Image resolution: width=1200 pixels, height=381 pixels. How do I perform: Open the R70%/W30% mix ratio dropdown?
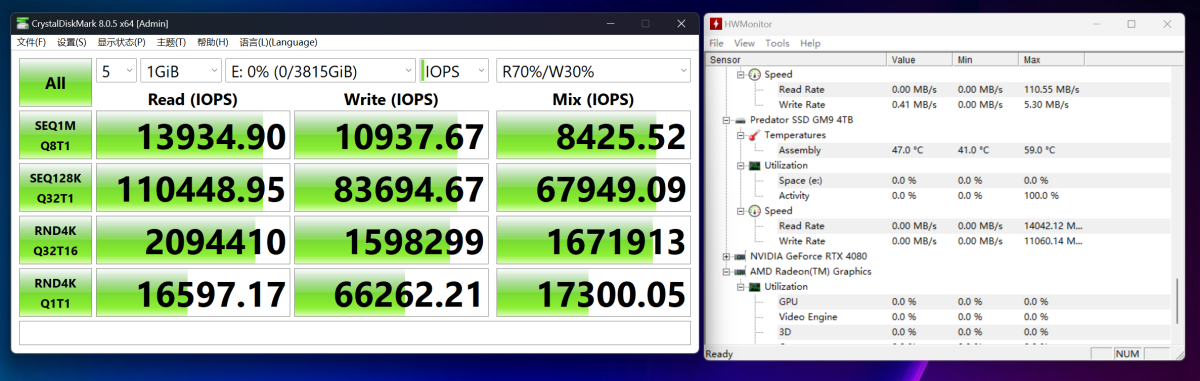(x=594, y=71)
